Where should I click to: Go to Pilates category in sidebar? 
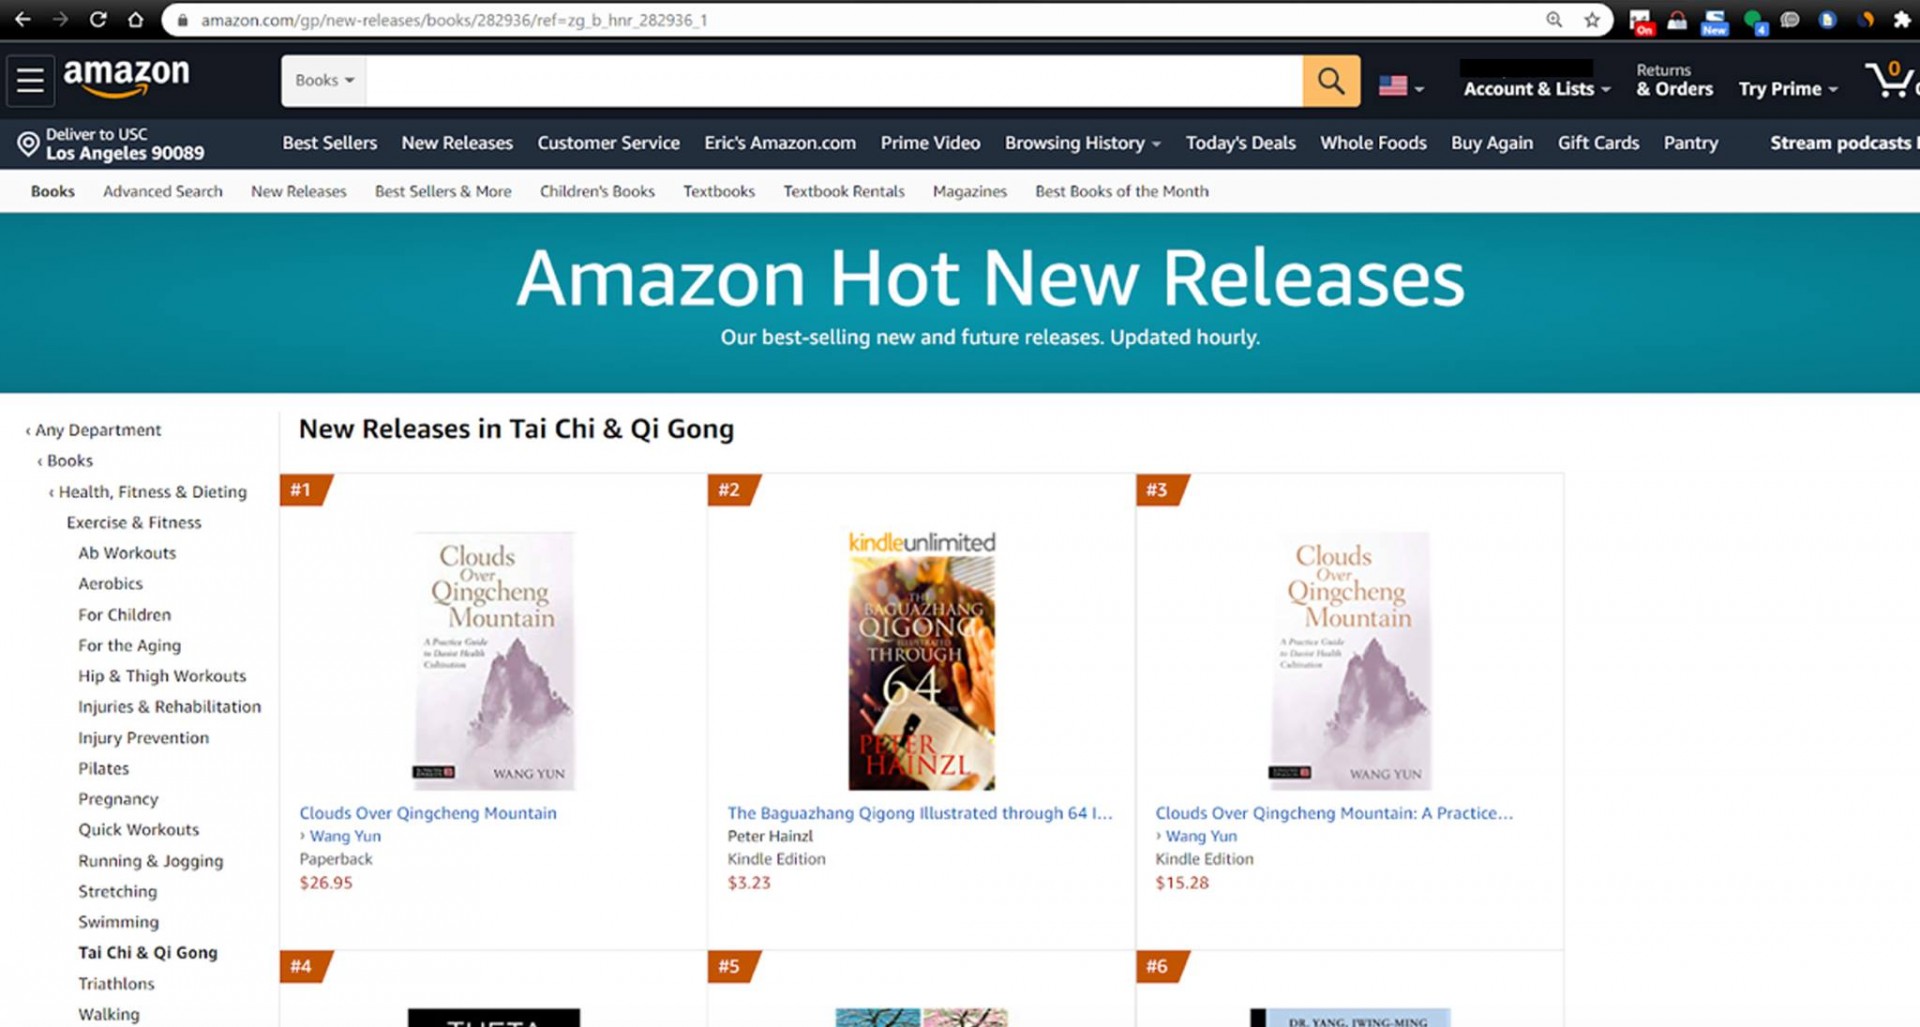click(104, 768)
